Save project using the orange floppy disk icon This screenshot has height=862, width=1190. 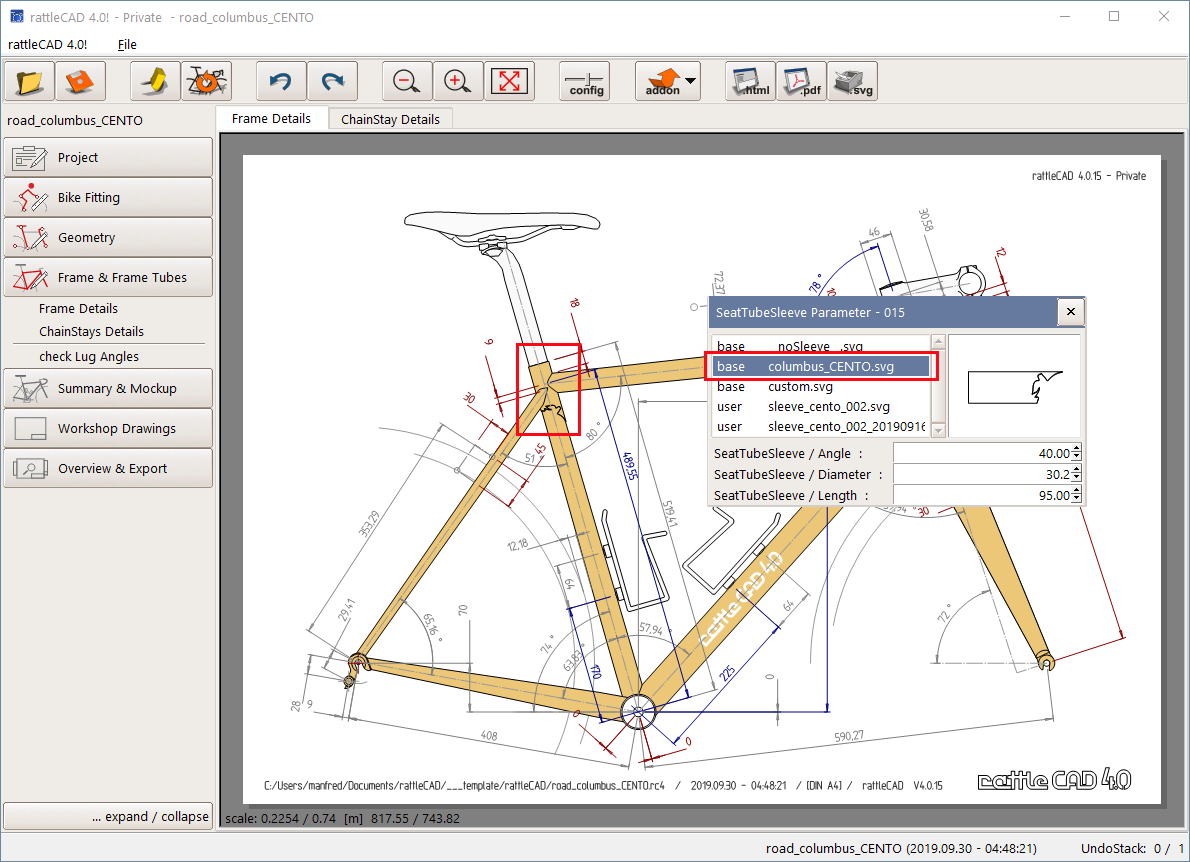point(80,81)
